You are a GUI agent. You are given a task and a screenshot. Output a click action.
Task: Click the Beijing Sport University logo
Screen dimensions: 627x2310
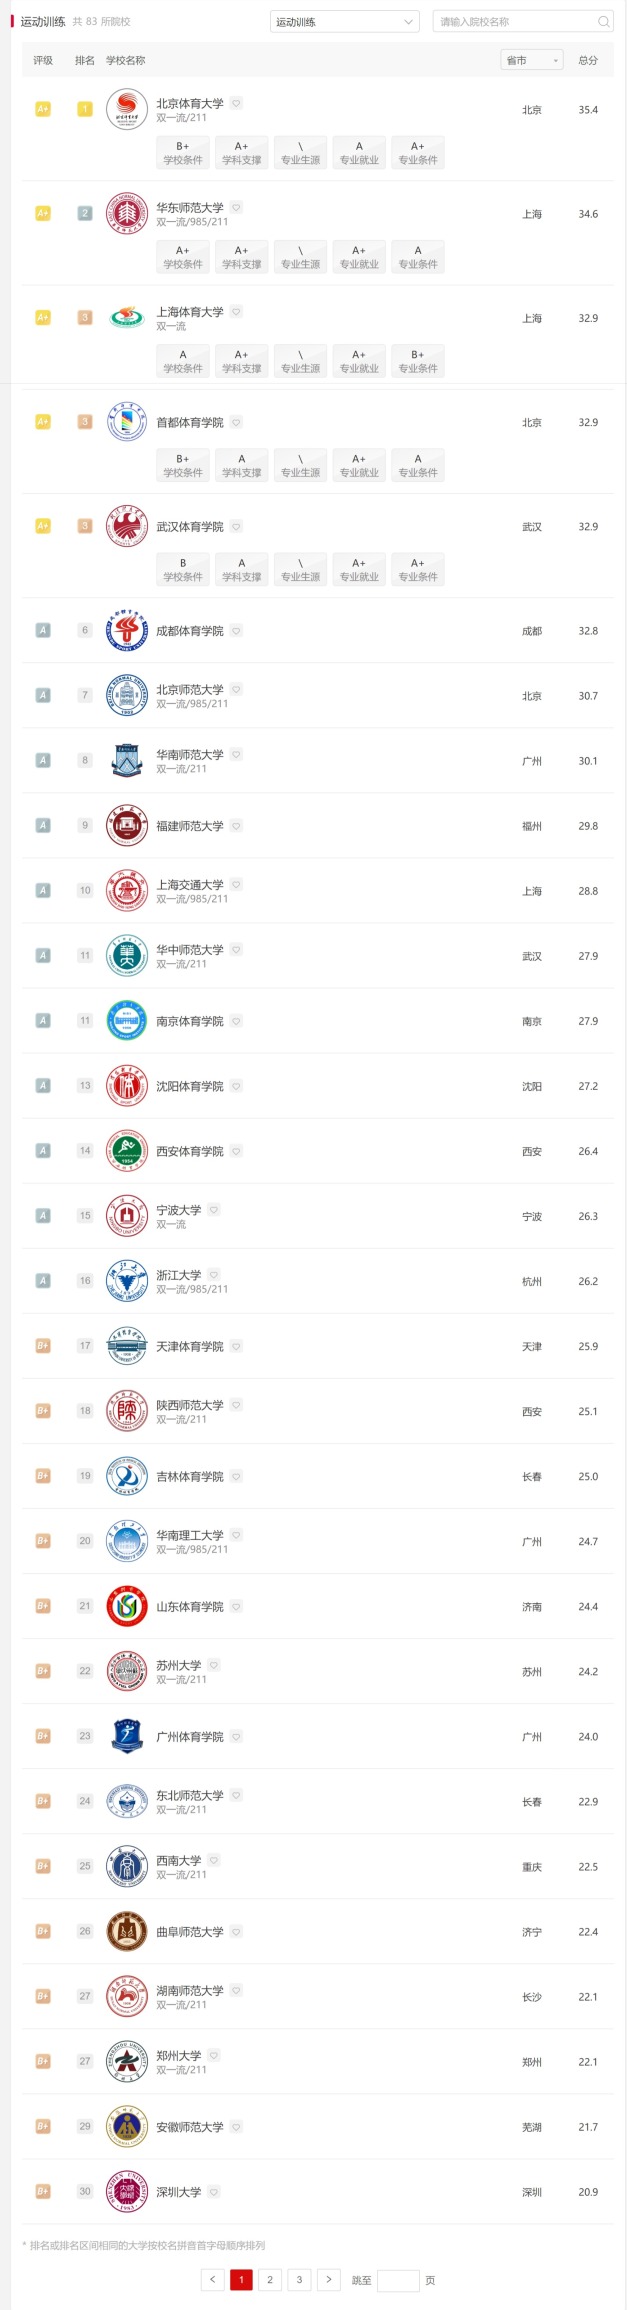(127, 109)
